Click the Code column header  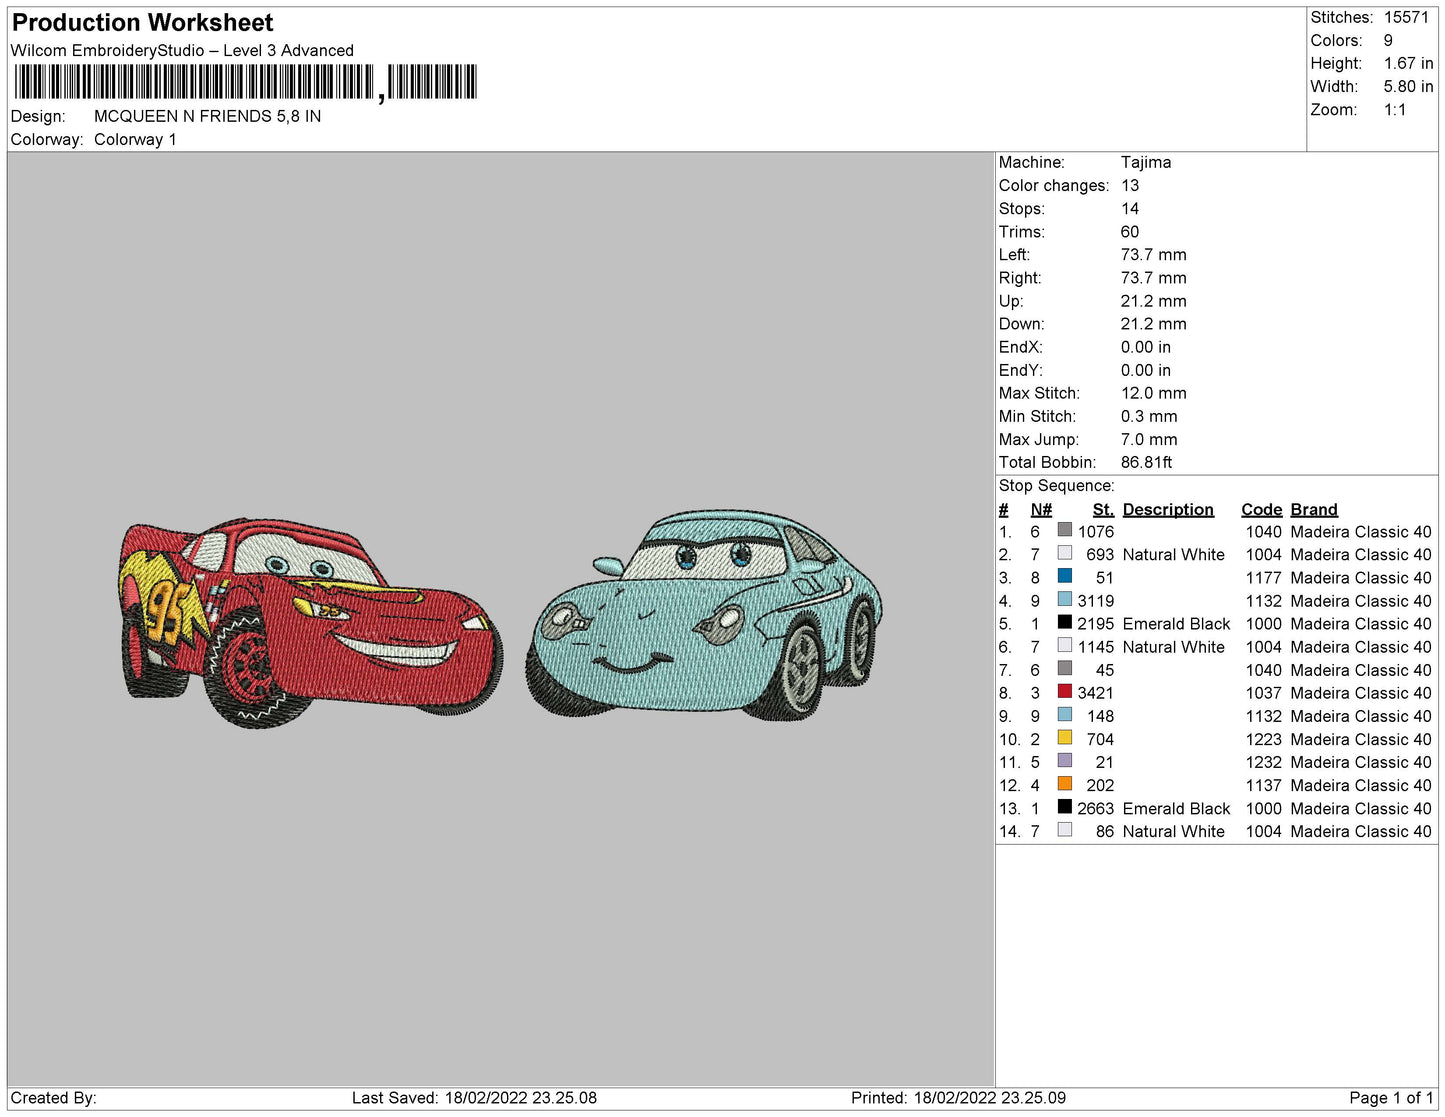point(1261,509)
